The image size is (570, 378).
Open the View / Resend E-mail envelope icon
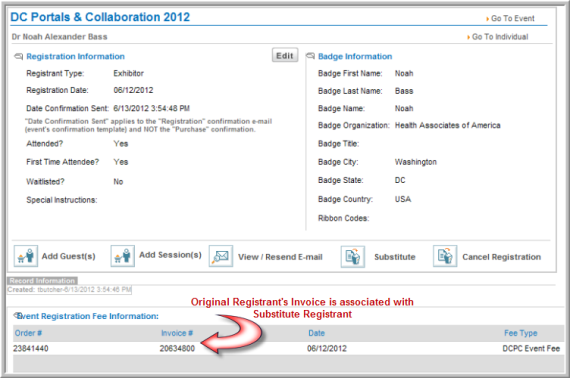pyautogui.click(x=221, y=256)
